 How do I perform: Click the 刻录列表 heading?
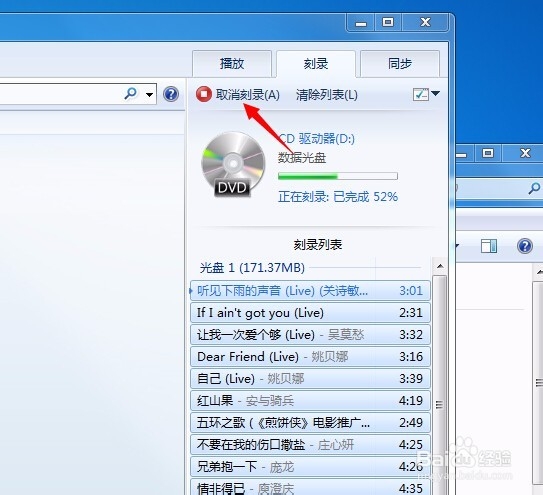[318, 245]
